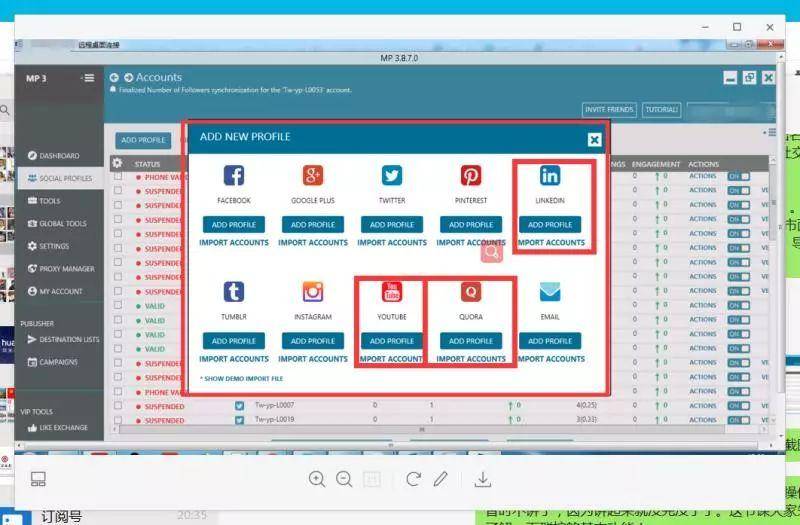Click the Twitter icon for Tw-yp-L0019

[x=239, y=420]
